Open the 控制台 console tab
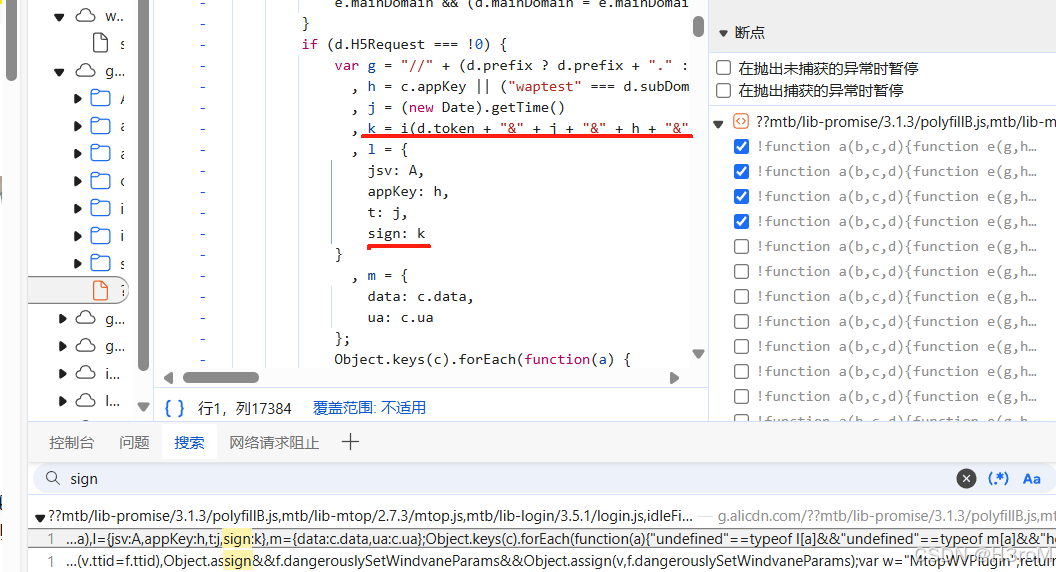The width and height of the screenshot is (1056, 572). [71, 443]
